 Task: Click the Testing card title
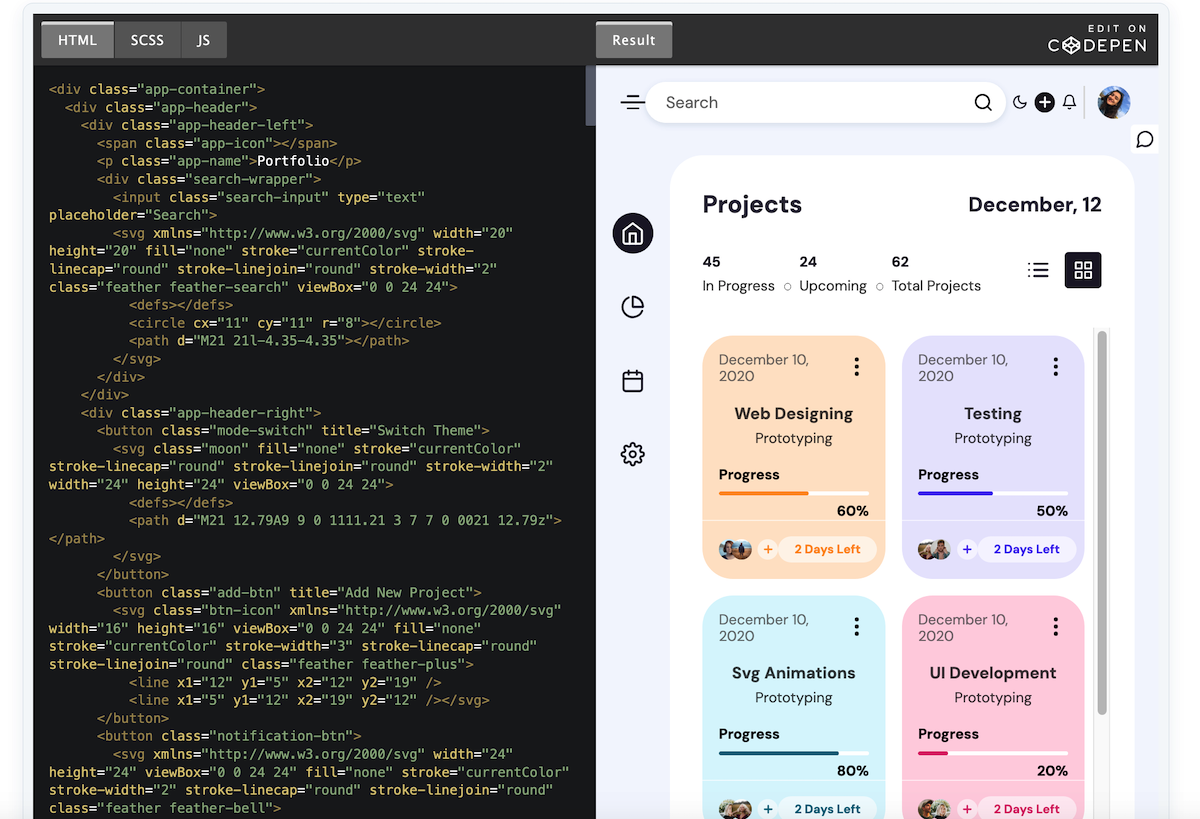(x=993, y=413)
